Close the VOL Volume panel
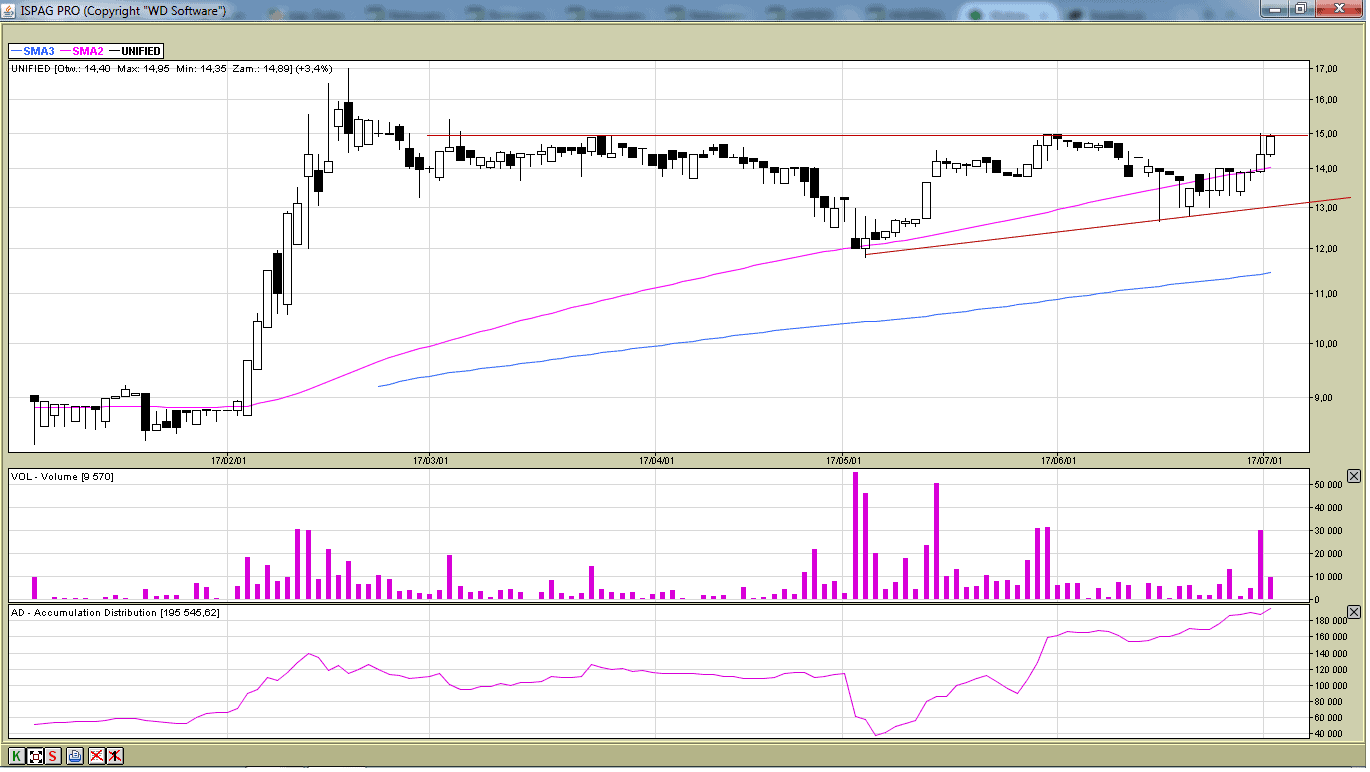The height and width of the screenshot is (772, 1370). tap(1354, 476)
